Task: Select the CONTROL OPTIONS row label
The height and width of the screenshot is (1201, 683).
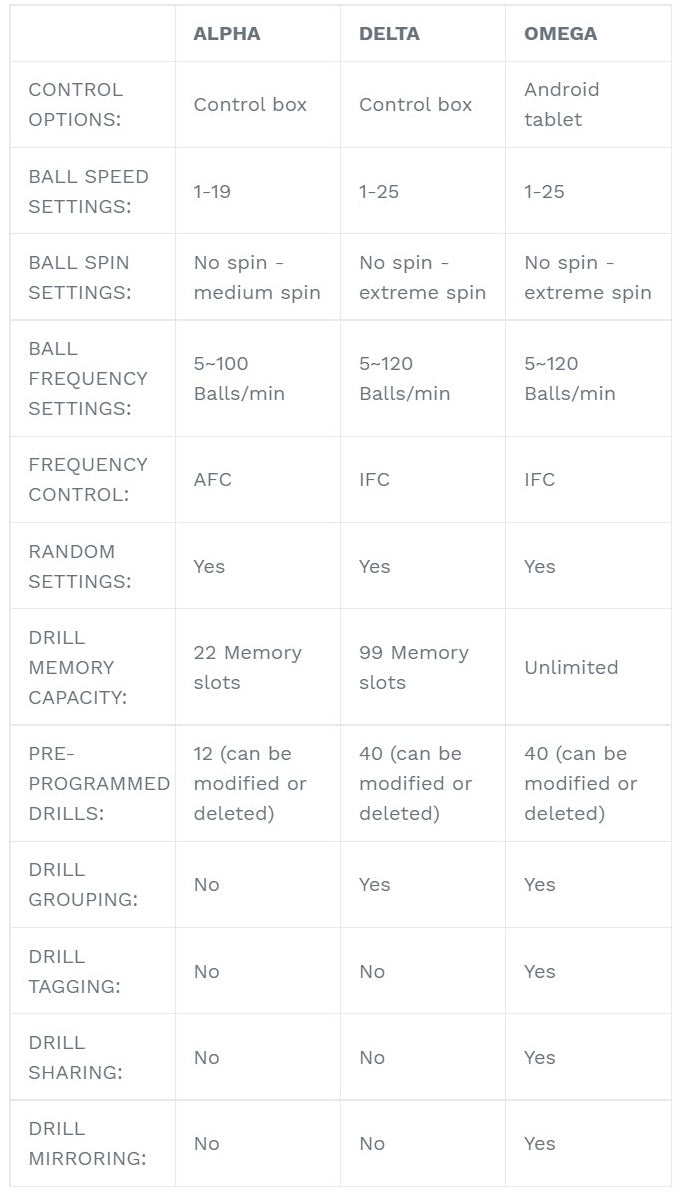Action: pyautogui.click(x=76, y=104)
